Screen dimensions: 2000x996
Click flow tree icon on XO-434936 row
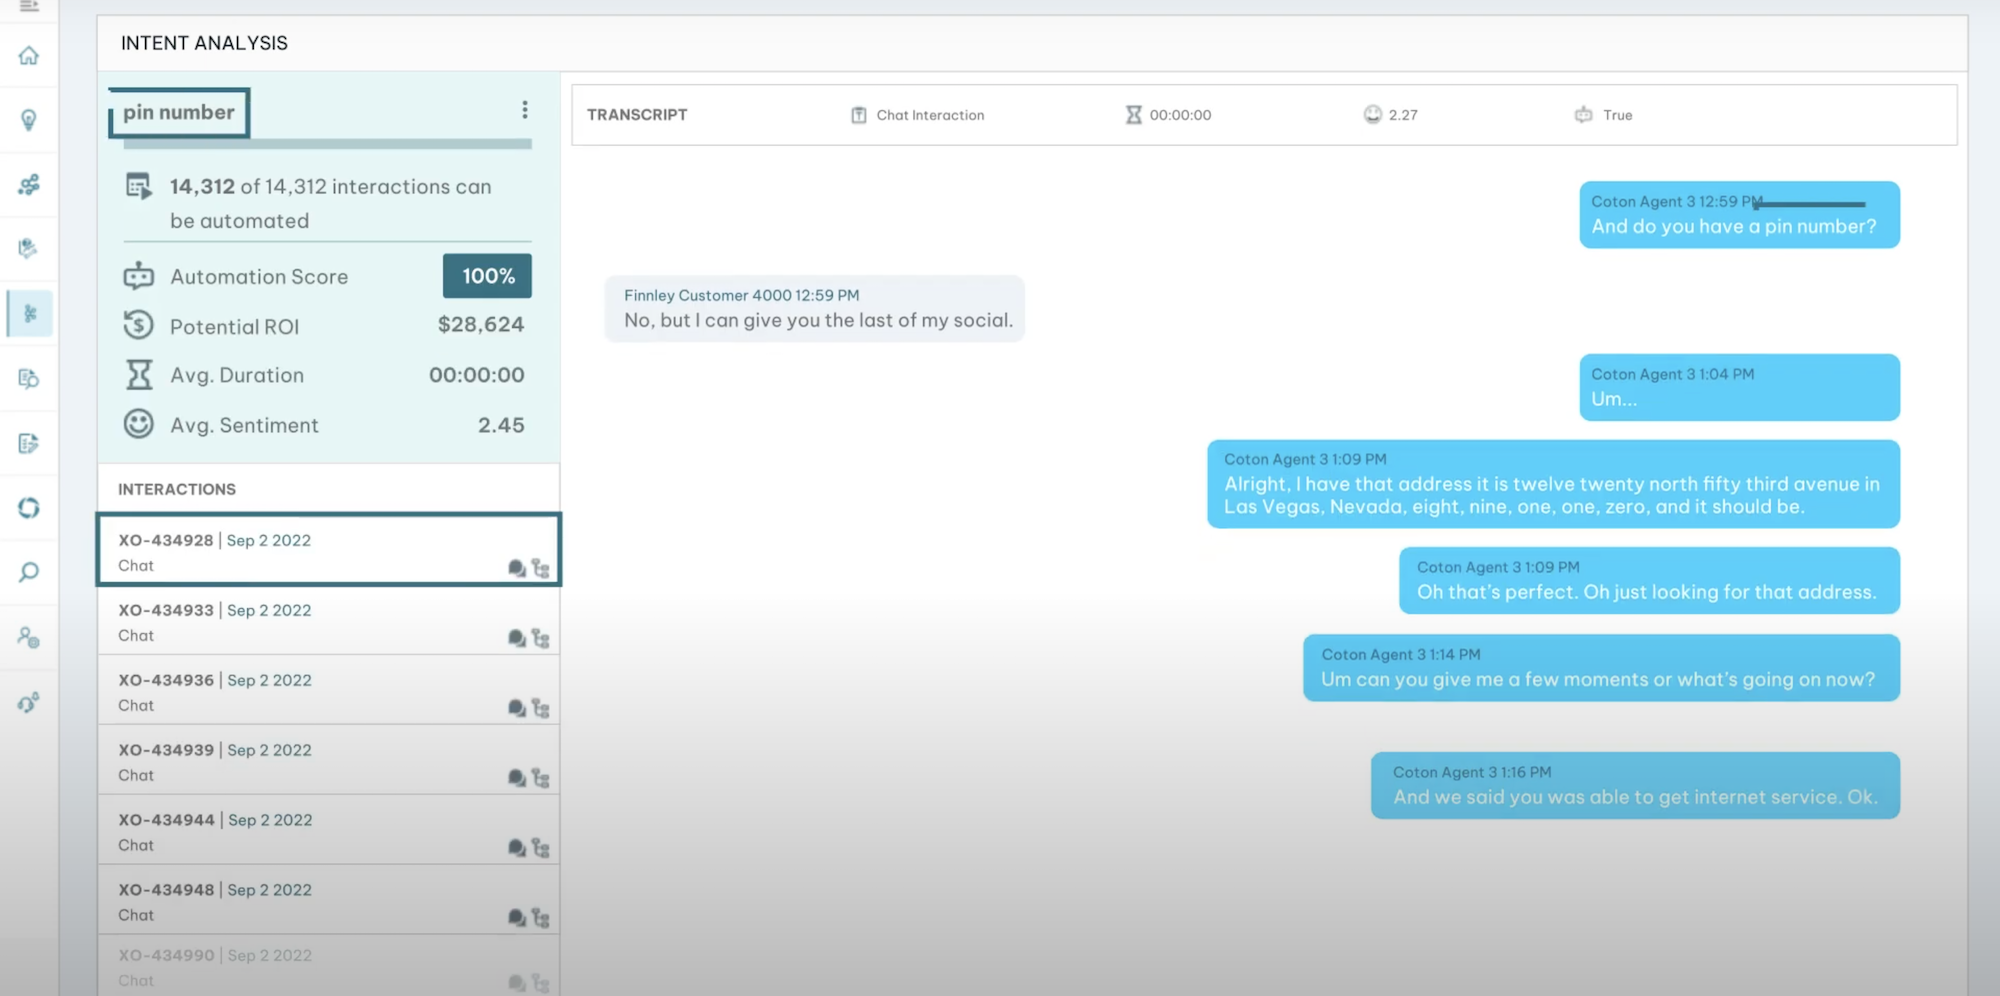[541, 708]
